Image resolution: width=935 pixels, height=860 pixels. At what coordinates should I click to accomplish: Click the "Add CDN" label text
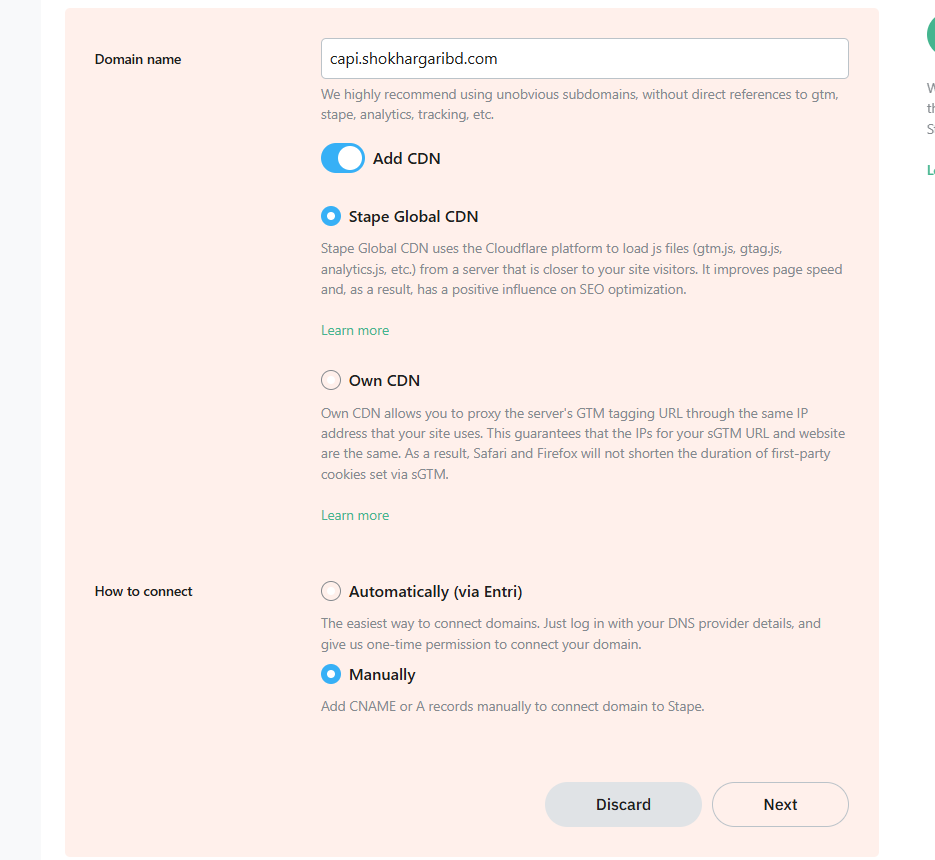[x=407, y=158]
